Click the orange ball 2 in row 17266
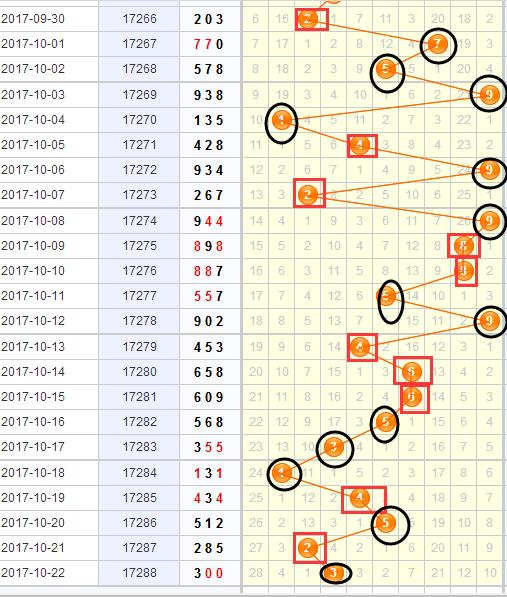This screenshot has height=597, width=507. [x=308, y=19]
